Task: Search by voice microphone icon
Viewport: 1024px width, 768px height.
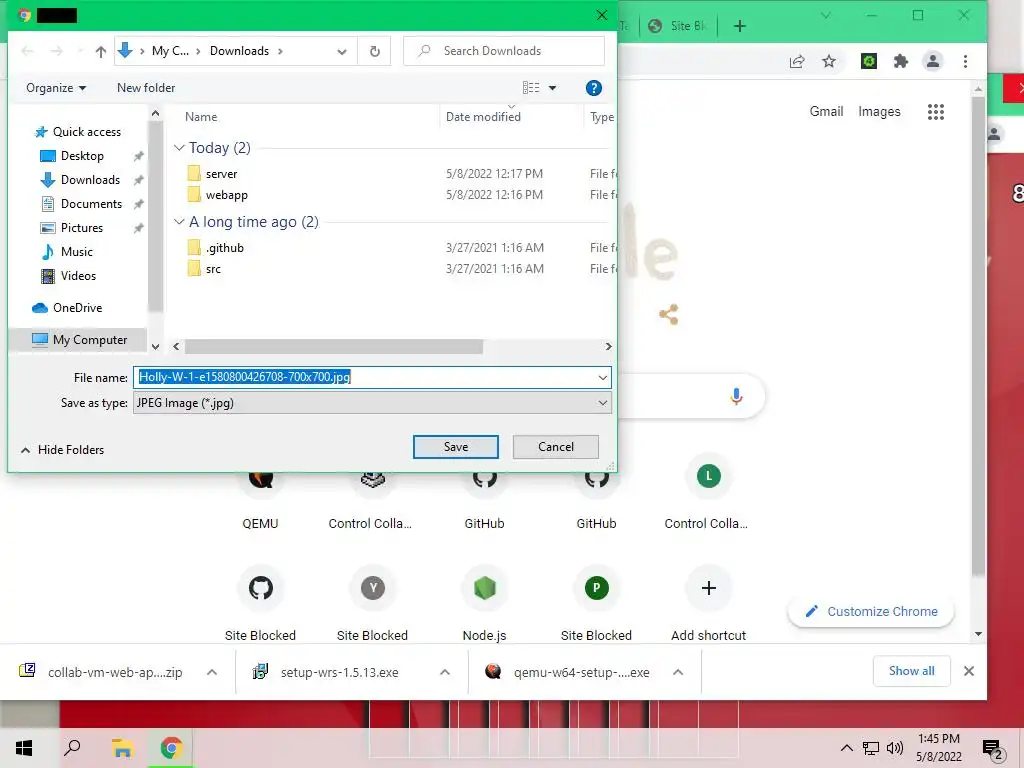Action: coord(736,396)
